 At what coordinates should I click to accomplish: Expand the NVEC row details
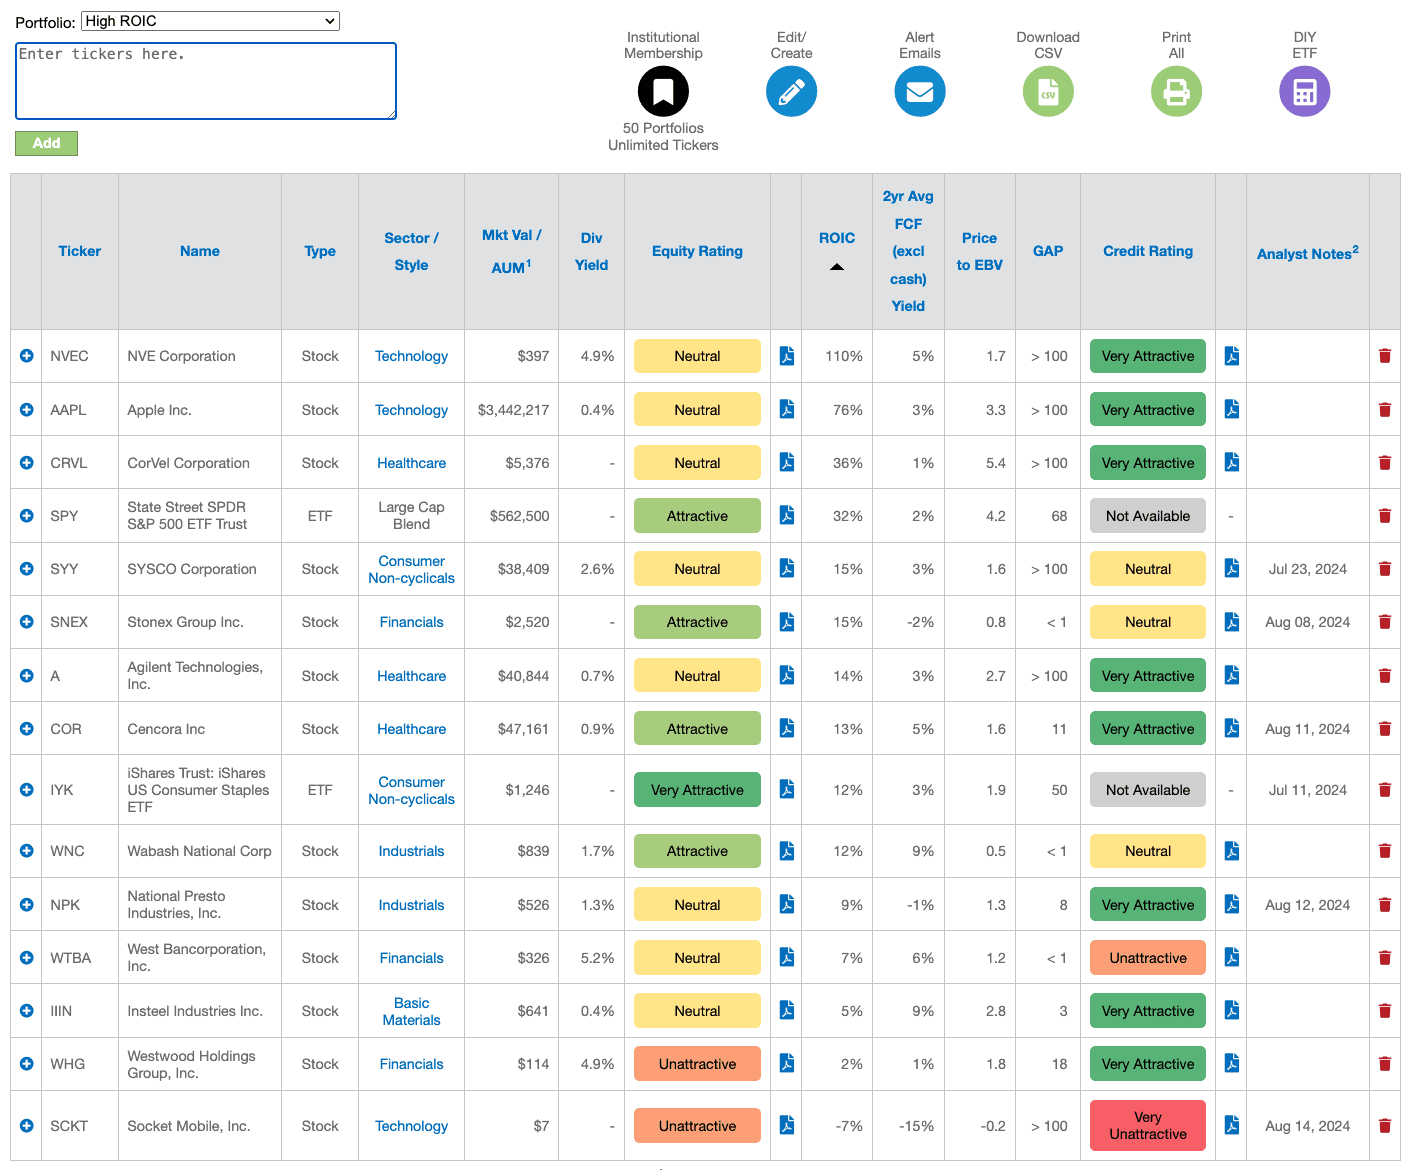27,356
